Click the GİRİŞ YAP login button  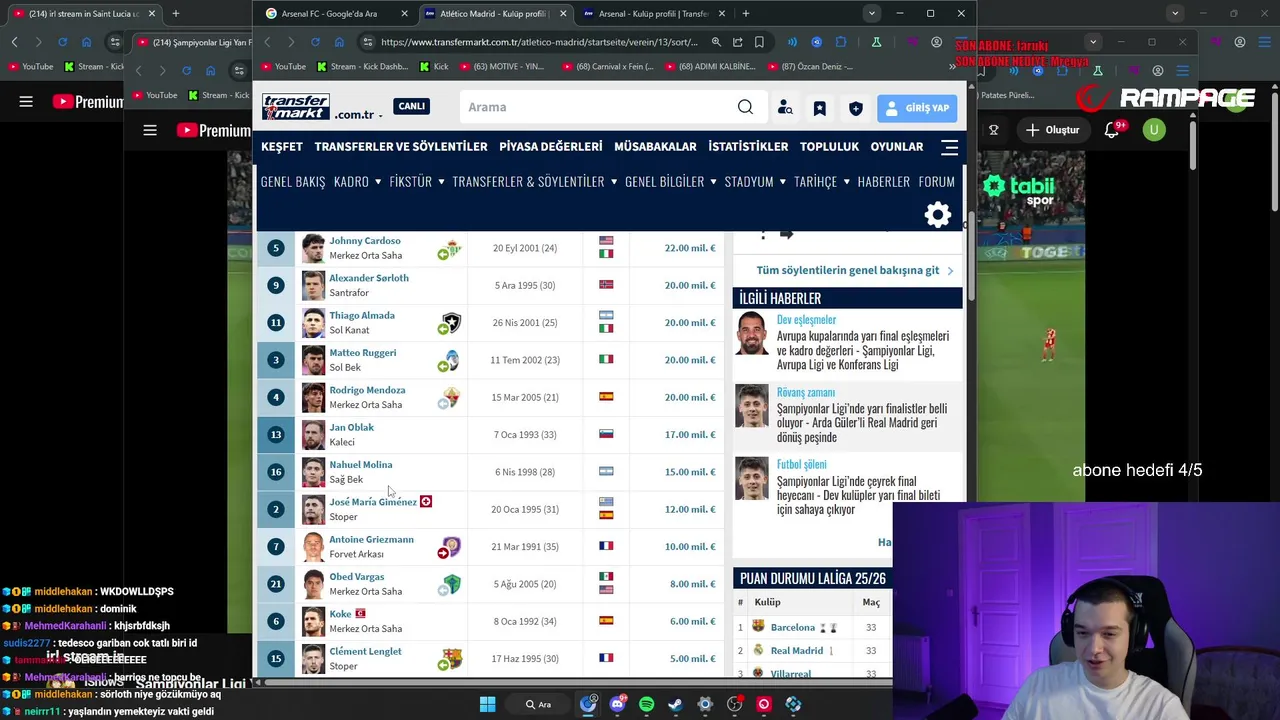[917, 108]
